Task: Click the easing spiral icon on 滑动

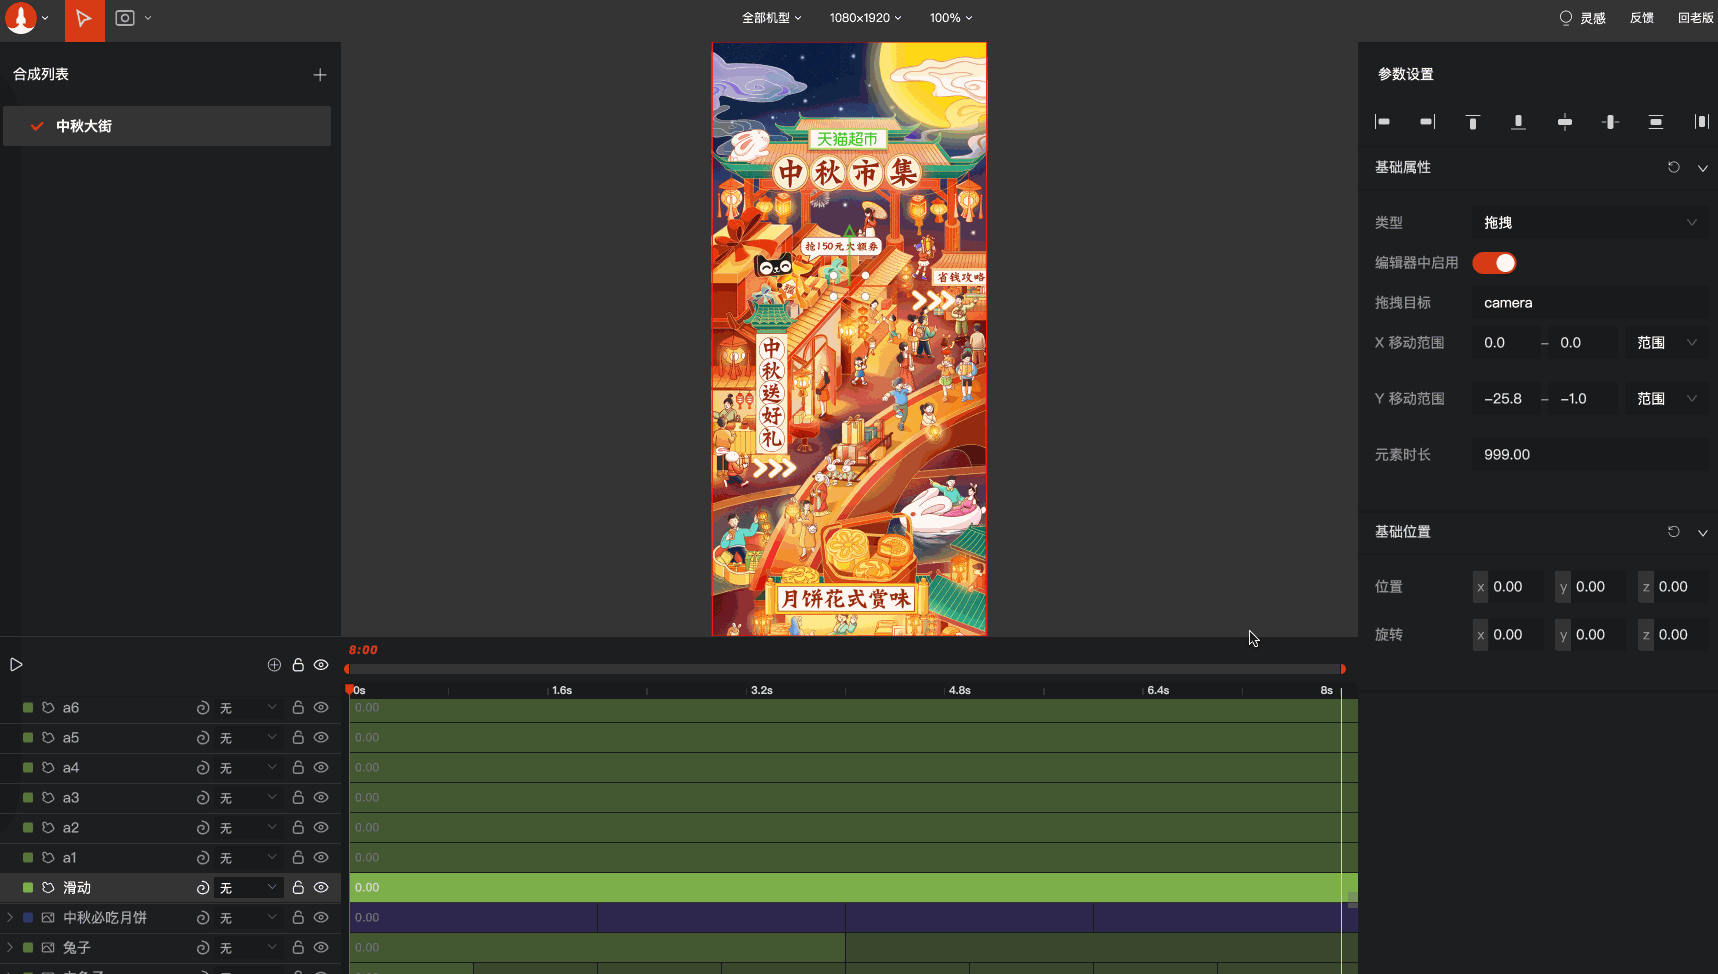Action: coord(203,888)
